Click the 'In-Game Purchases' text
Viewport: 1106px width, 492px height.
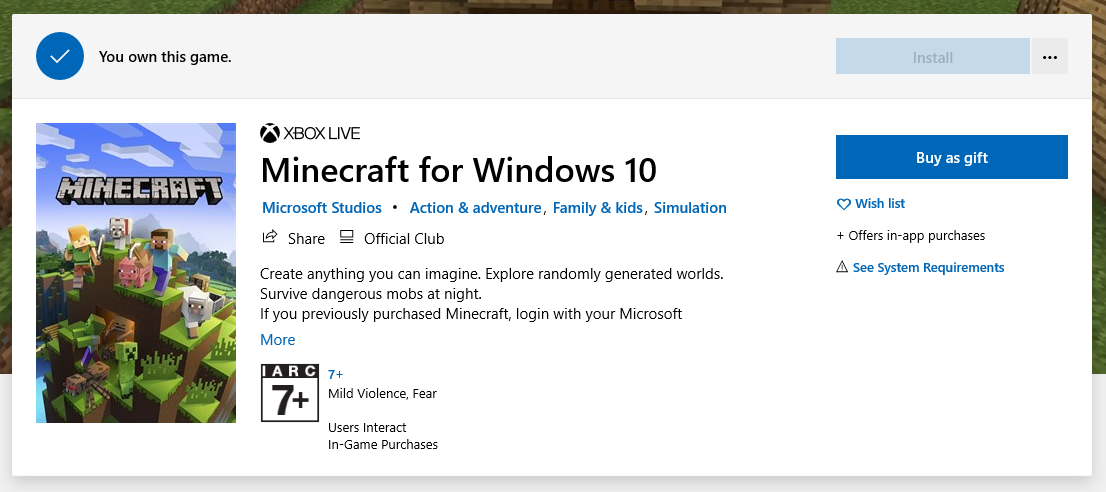click(x=383, y=445)
